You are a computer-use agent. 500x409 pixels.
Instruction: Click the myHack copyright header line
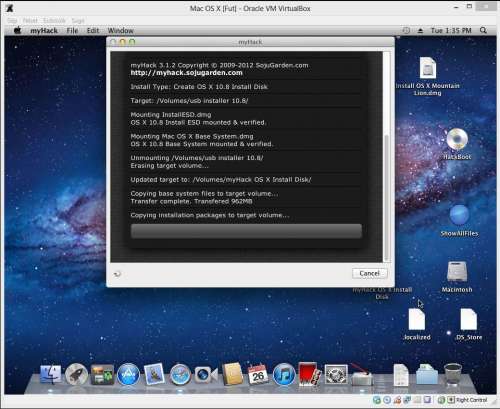click(219, 65)
